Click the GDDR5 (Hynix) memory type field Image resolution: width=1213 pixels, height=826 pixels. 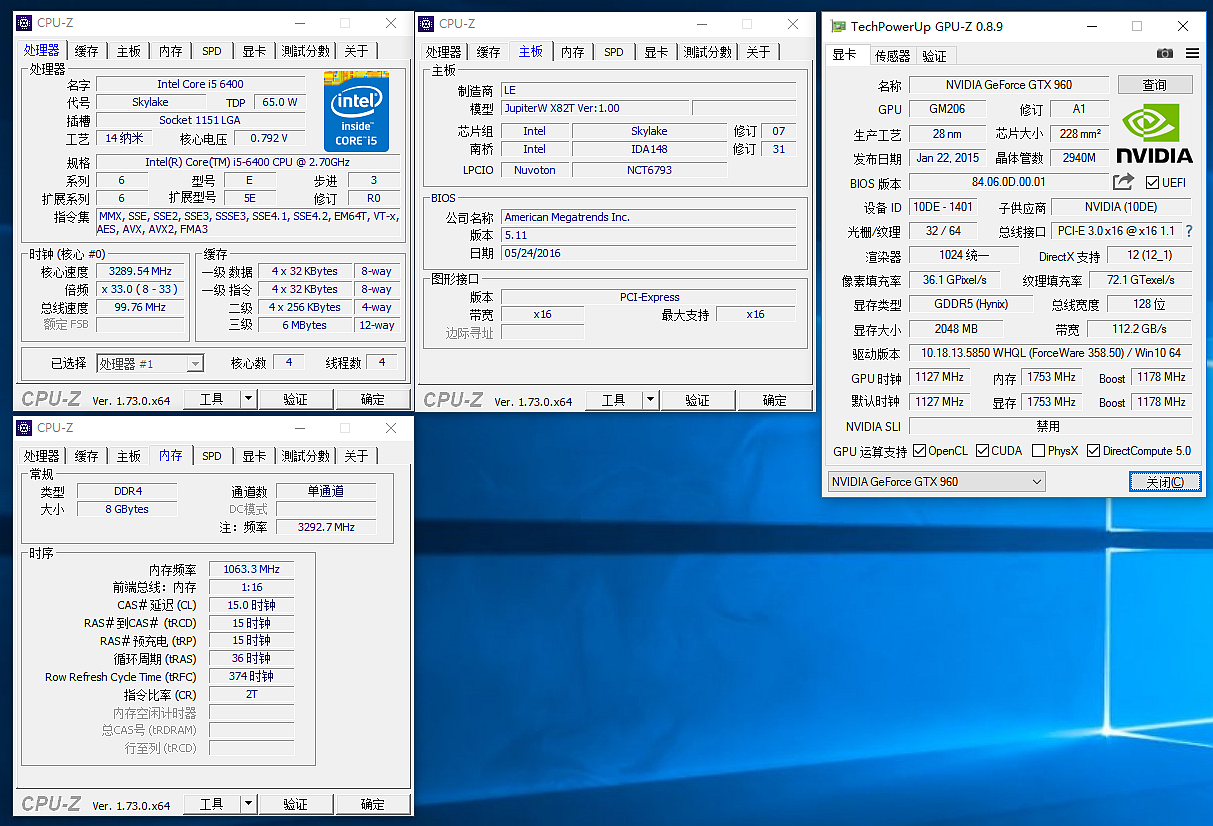click(x=971, y=304)
